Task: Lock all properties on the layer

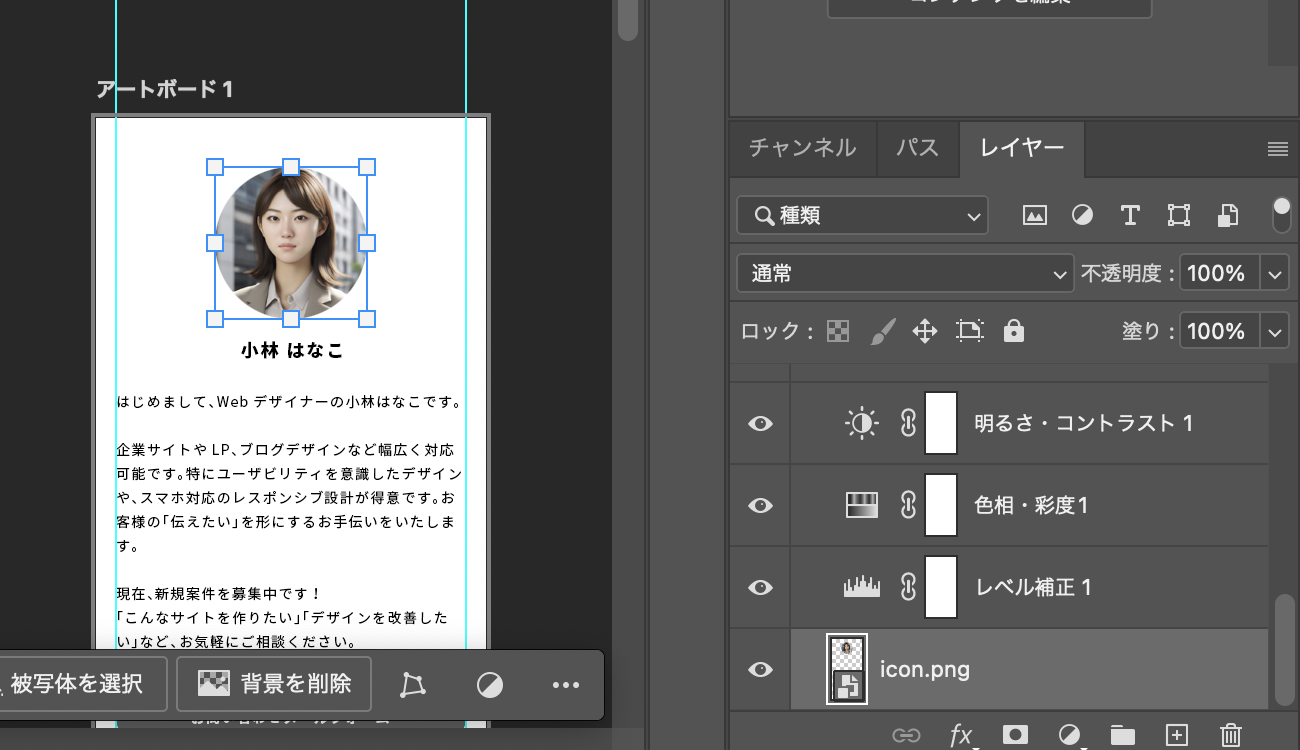Action: click(x=1014, y=330)
